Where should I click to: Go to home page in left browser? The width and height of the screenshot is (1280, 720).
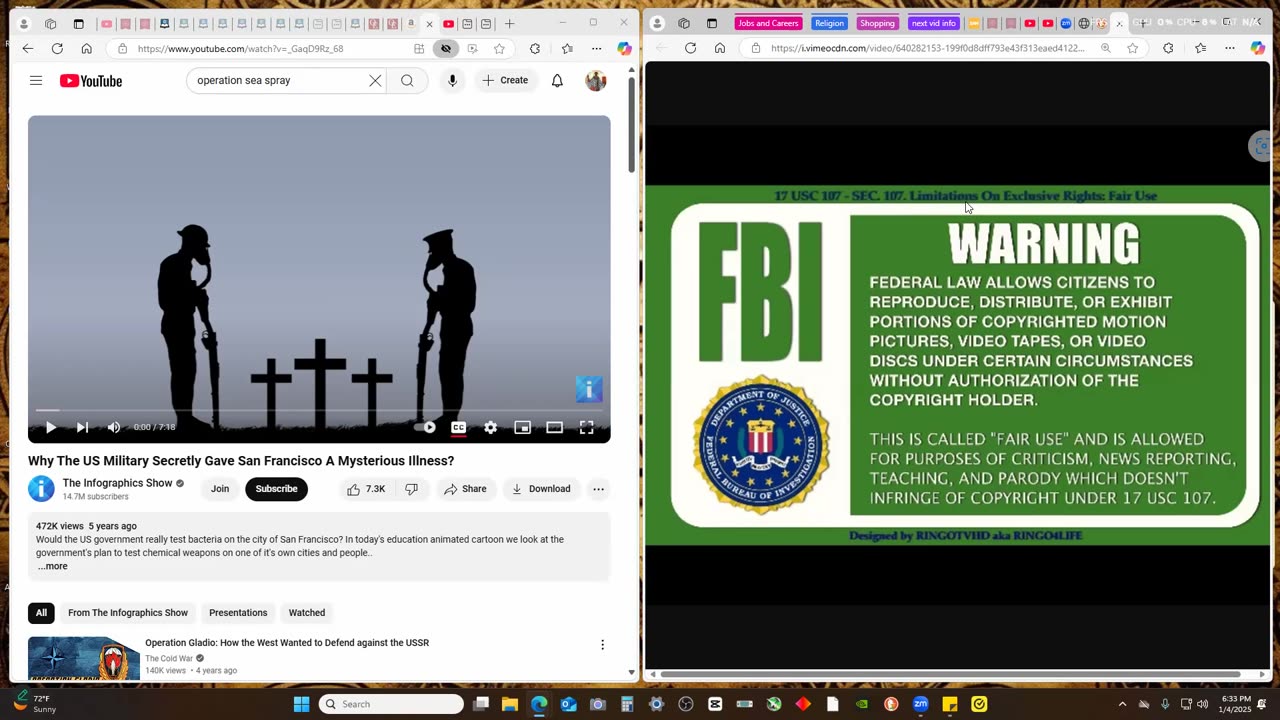click(x=87, y=48)
